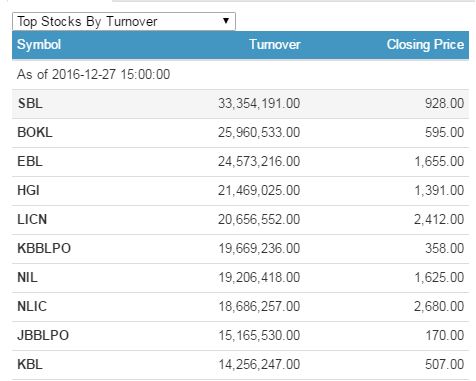Image resolution: width=476 pixels, height=381 pixels.
Task: Choose the LICN stock symbol
Action: click(x=32, y=219)
